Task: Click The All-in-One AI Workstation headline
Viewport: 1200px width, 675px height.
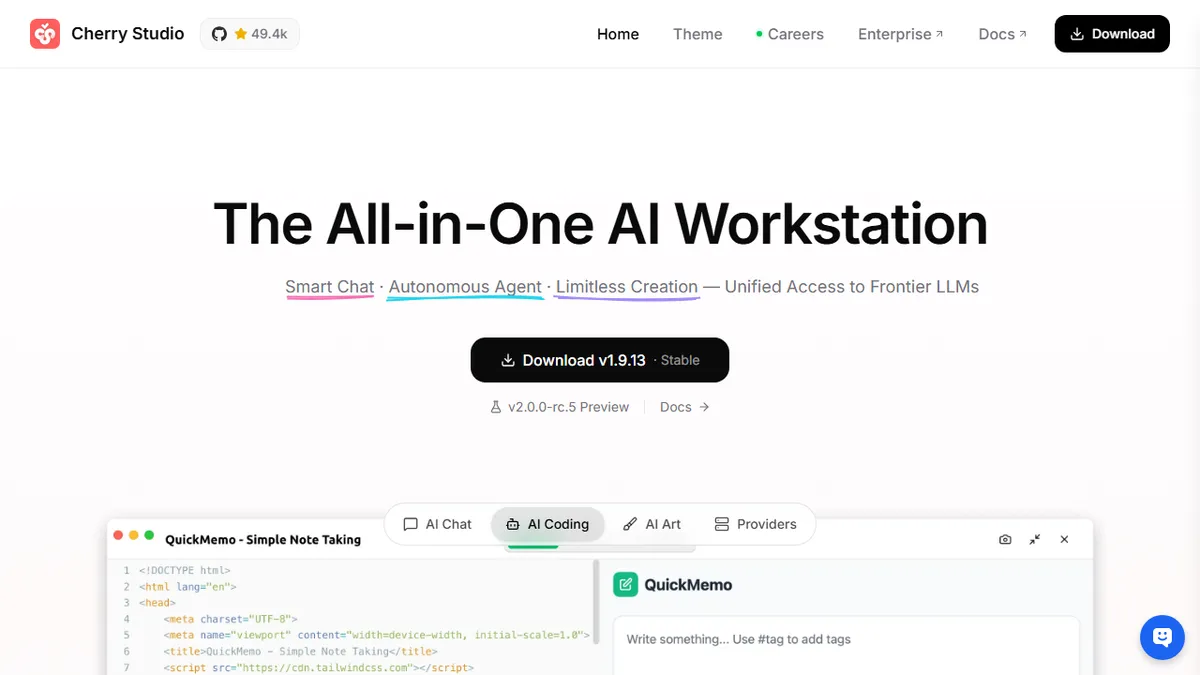Action: tap(600, 223)
